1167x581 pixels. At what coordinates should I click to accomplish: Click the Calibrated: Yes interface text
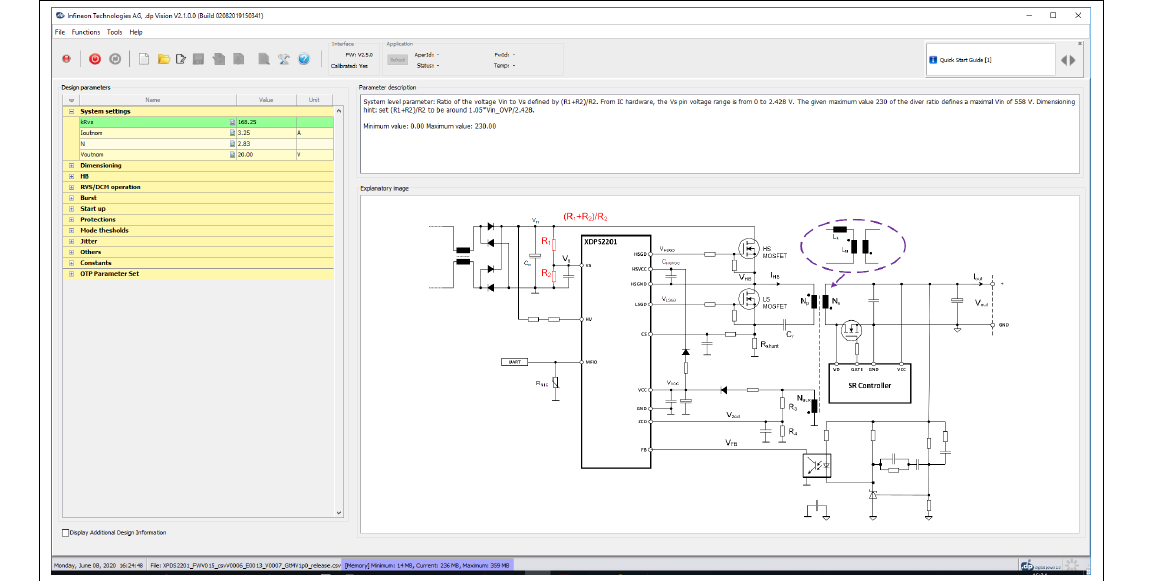coord(349,65)
